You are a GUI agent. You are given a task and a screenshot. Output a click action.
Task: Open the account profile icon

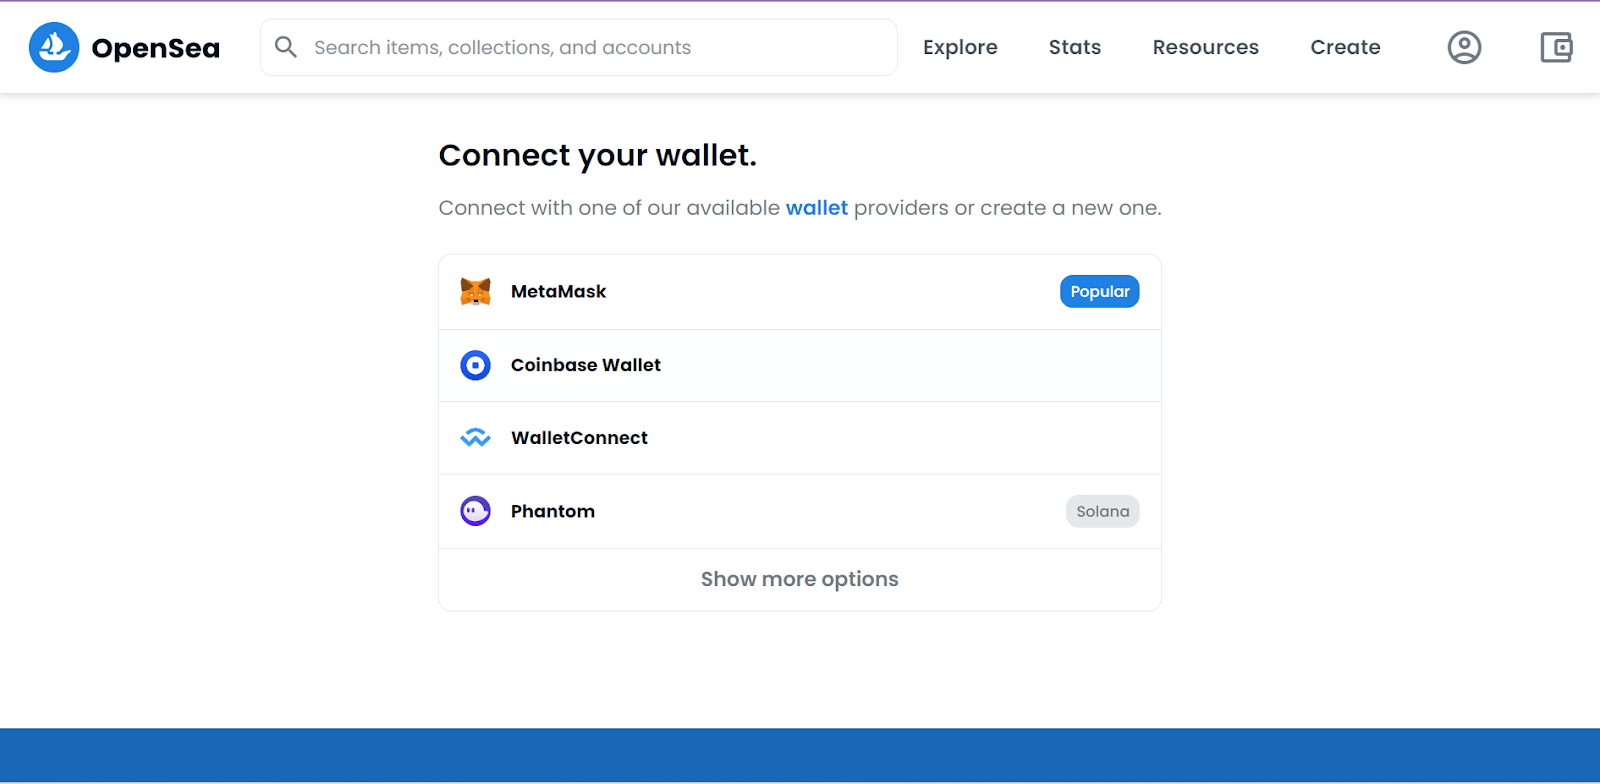tap(1464, 47)
